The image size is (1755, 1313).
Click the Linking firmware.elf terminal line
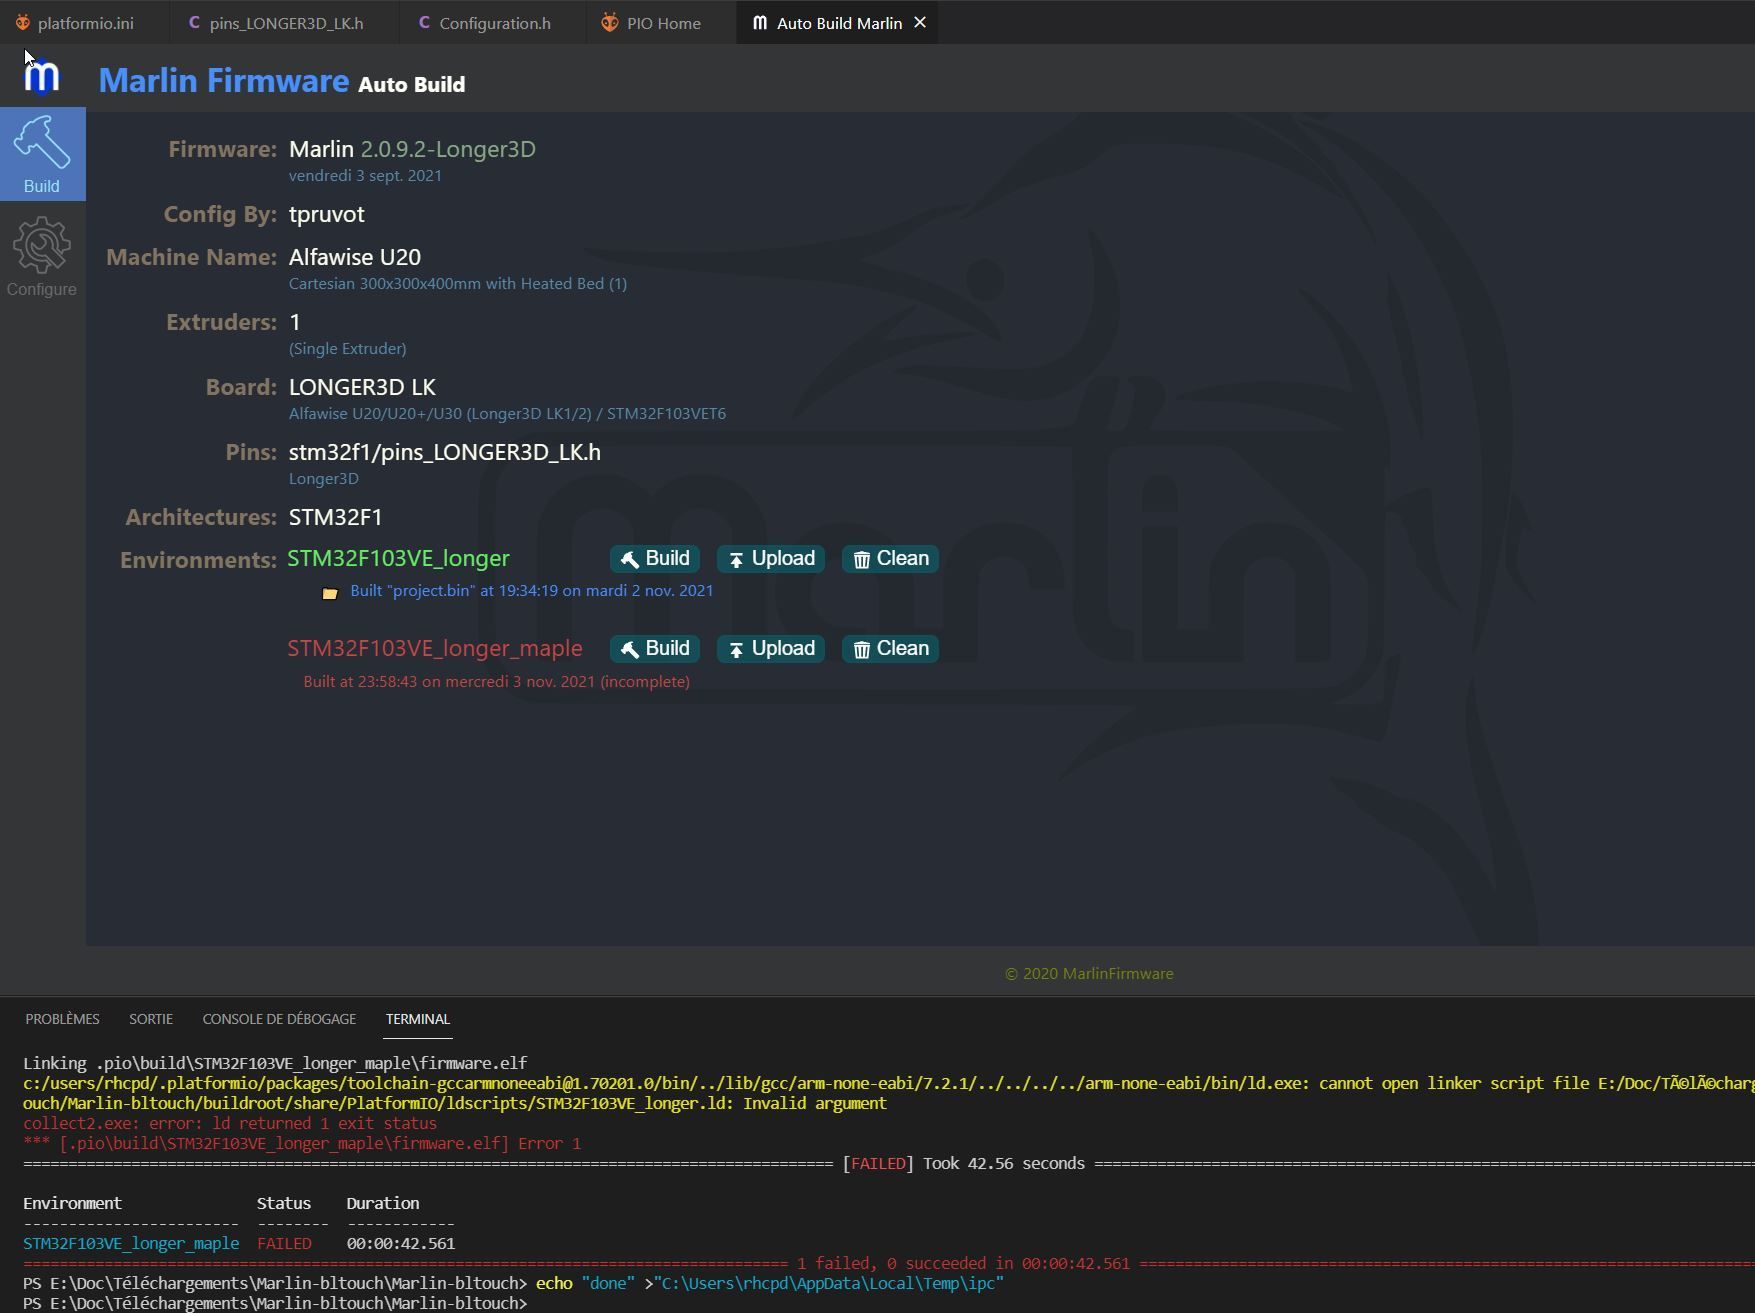pos(275,1063)
